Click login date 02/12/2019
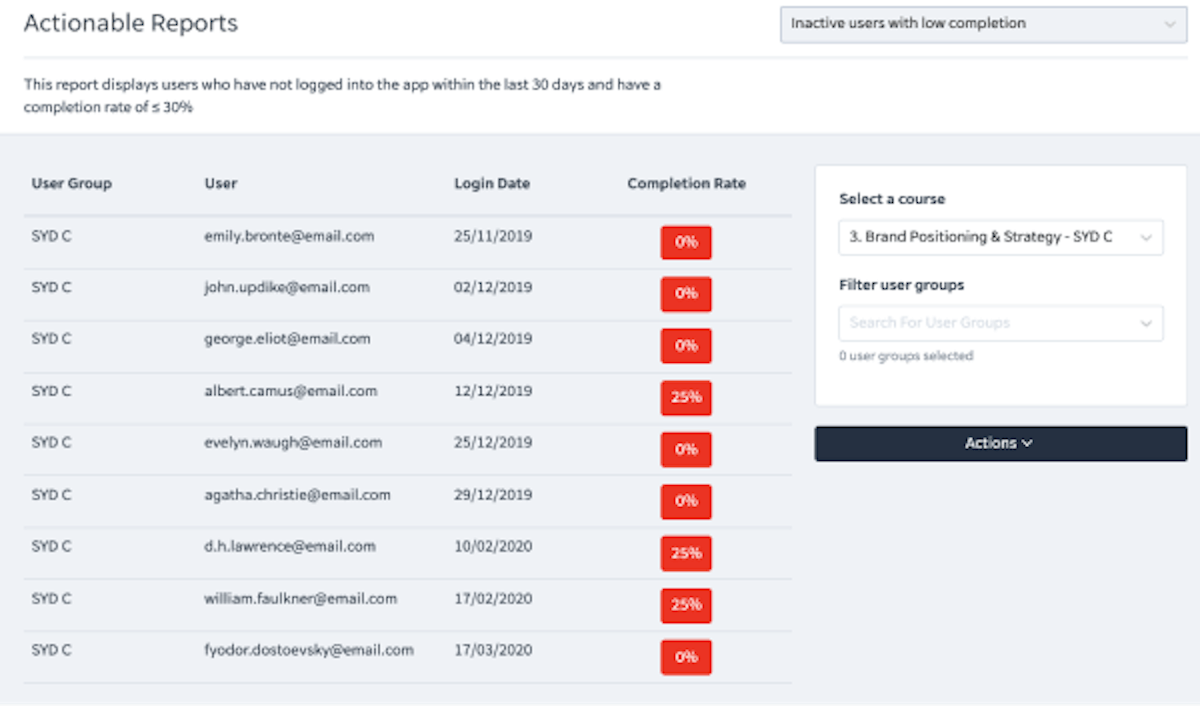 pos(493,287)
